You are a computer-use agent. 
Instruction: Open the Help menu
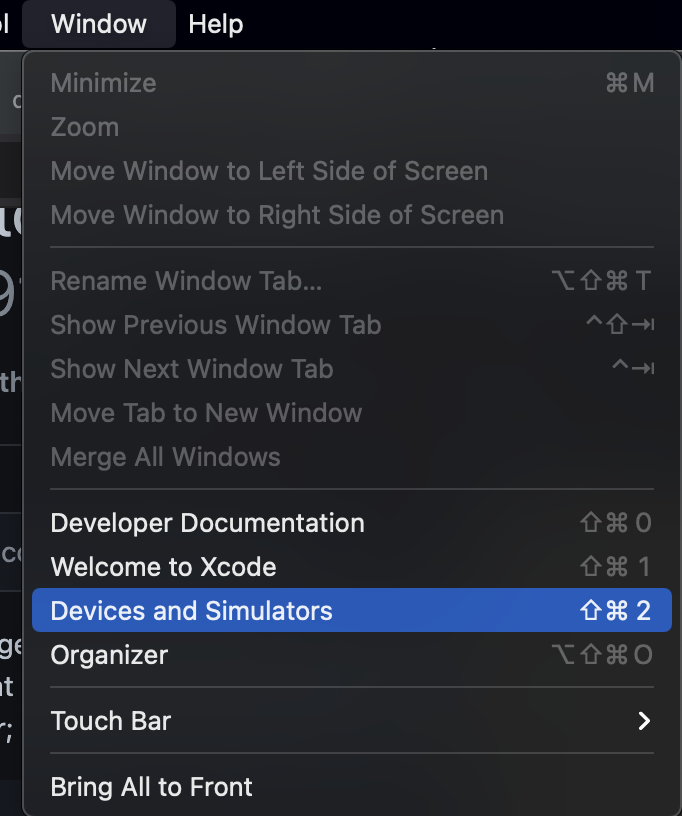pos(215,24)
